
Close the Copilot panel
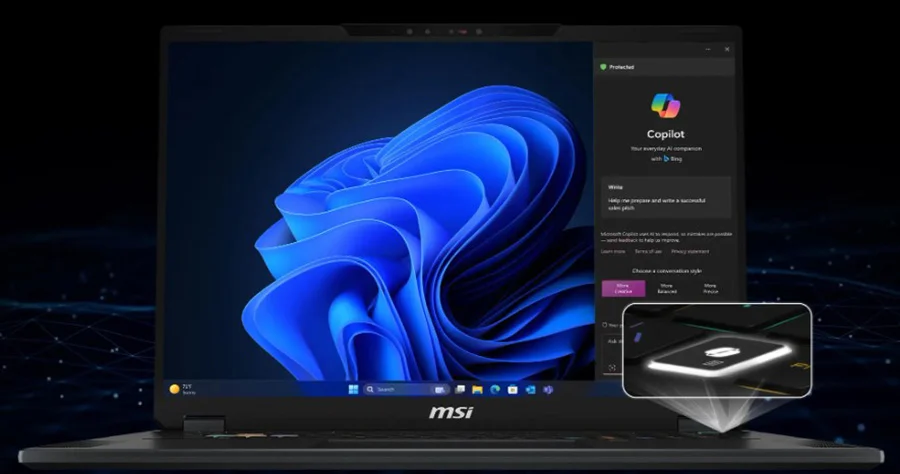coord(727,49)
